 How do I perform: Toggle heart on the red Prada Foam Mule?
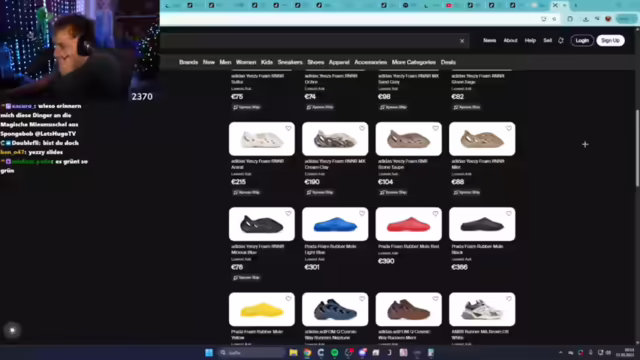click(x=436, y=213)
